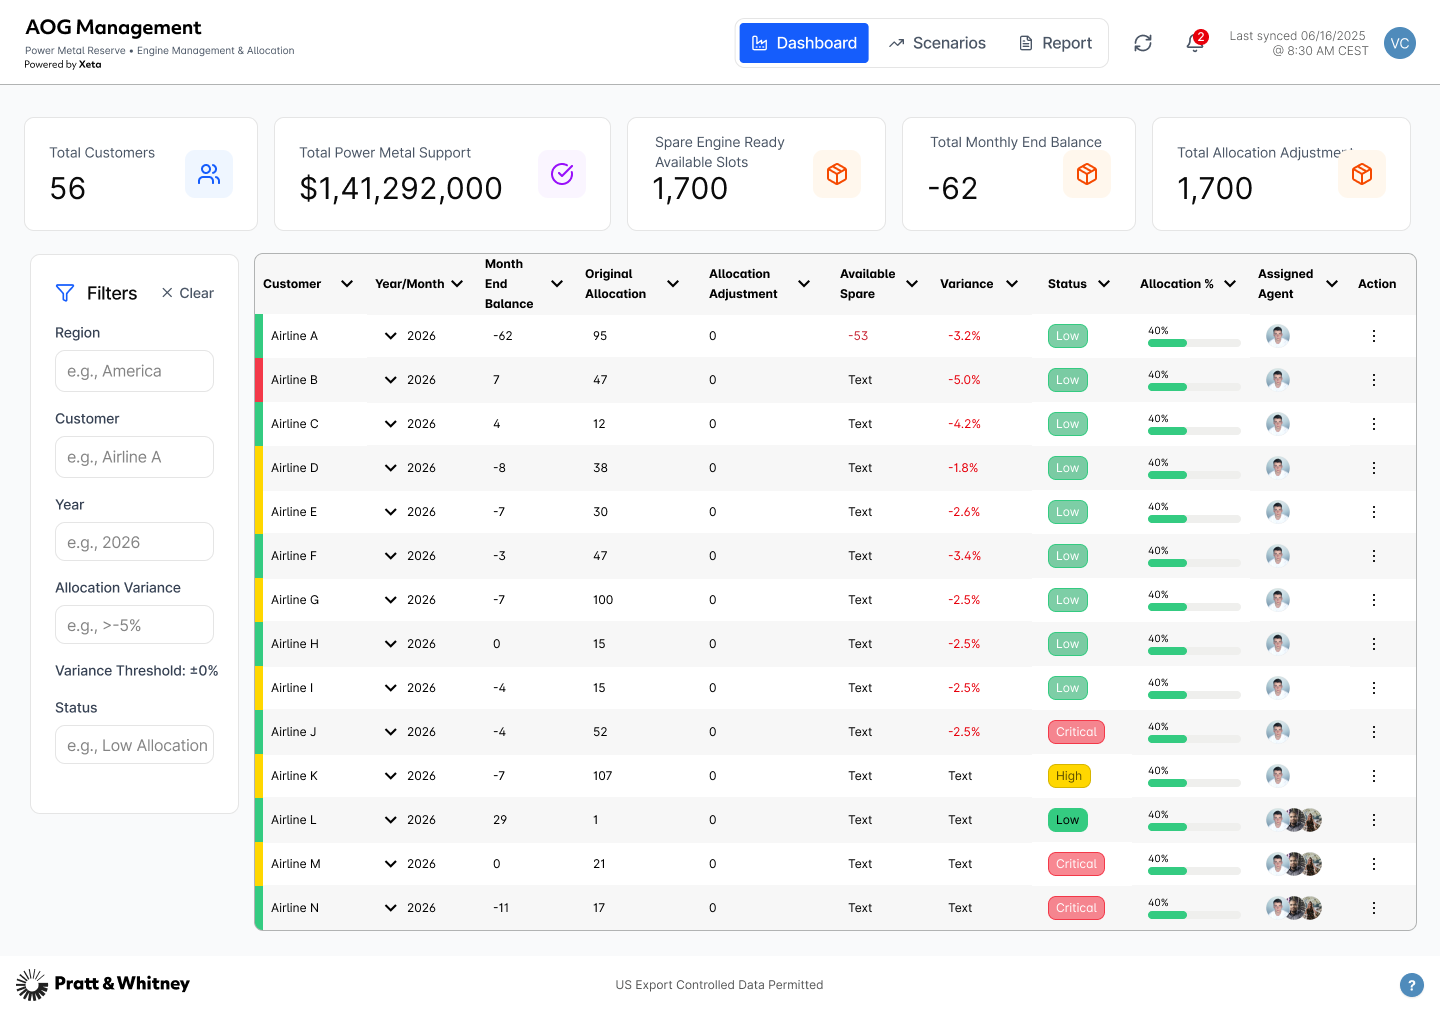Click the -3.2% variance for Airline A

coord(964,336)
